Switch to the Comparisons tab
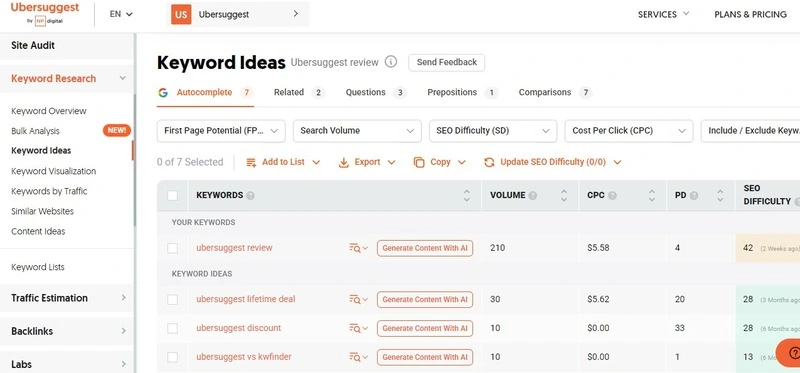800x373 pixels. [555, 92]
